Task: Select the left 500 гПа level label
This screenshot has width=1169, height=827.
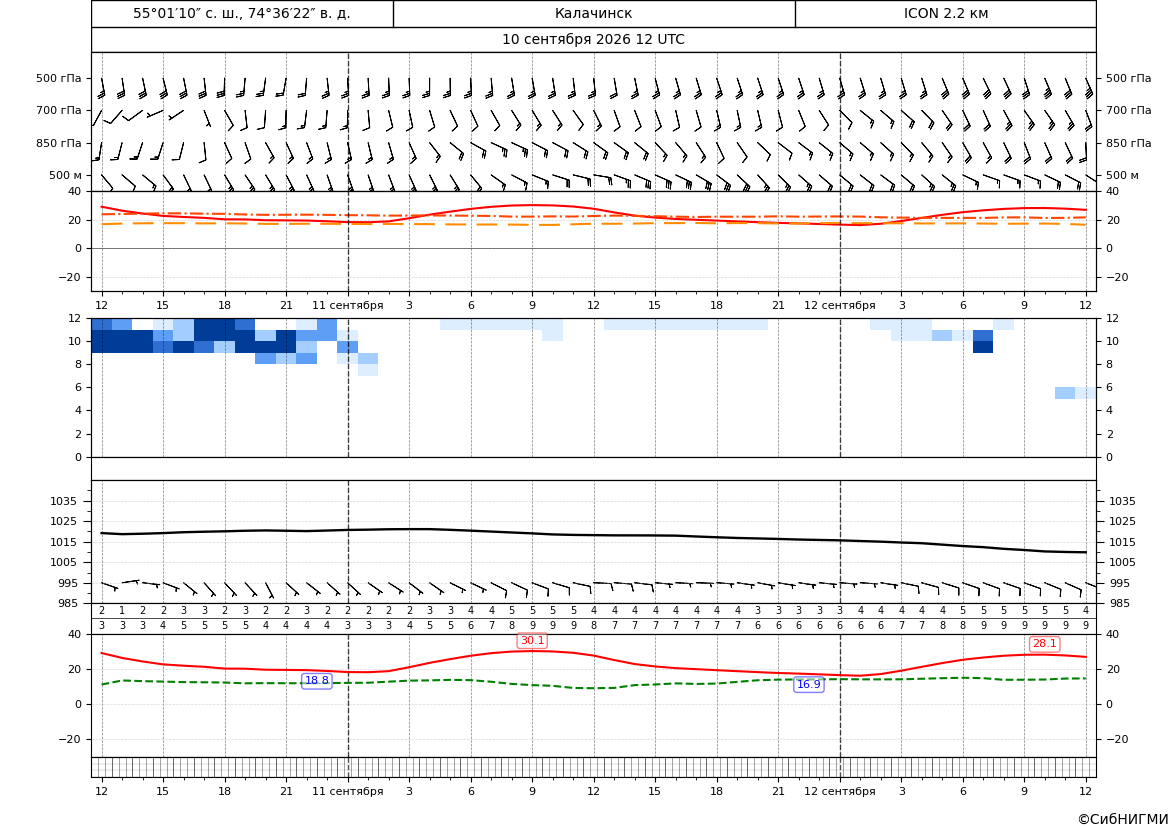Action: (x=59, y=78)
